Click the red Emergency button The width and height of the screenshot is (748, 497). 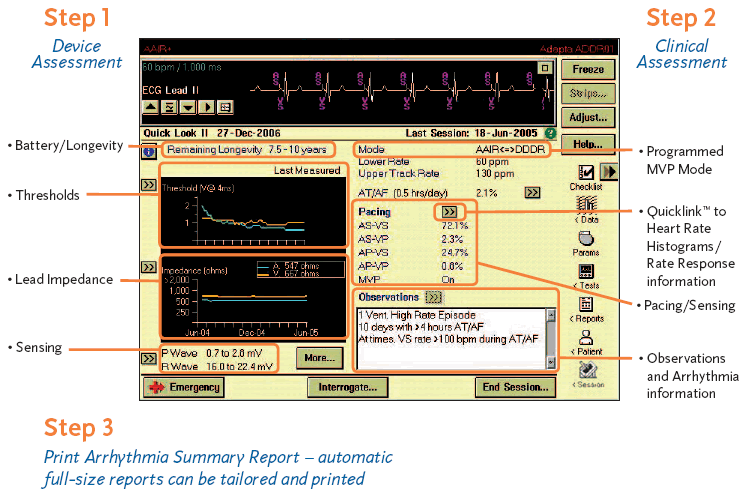click(x=183, y=387)
